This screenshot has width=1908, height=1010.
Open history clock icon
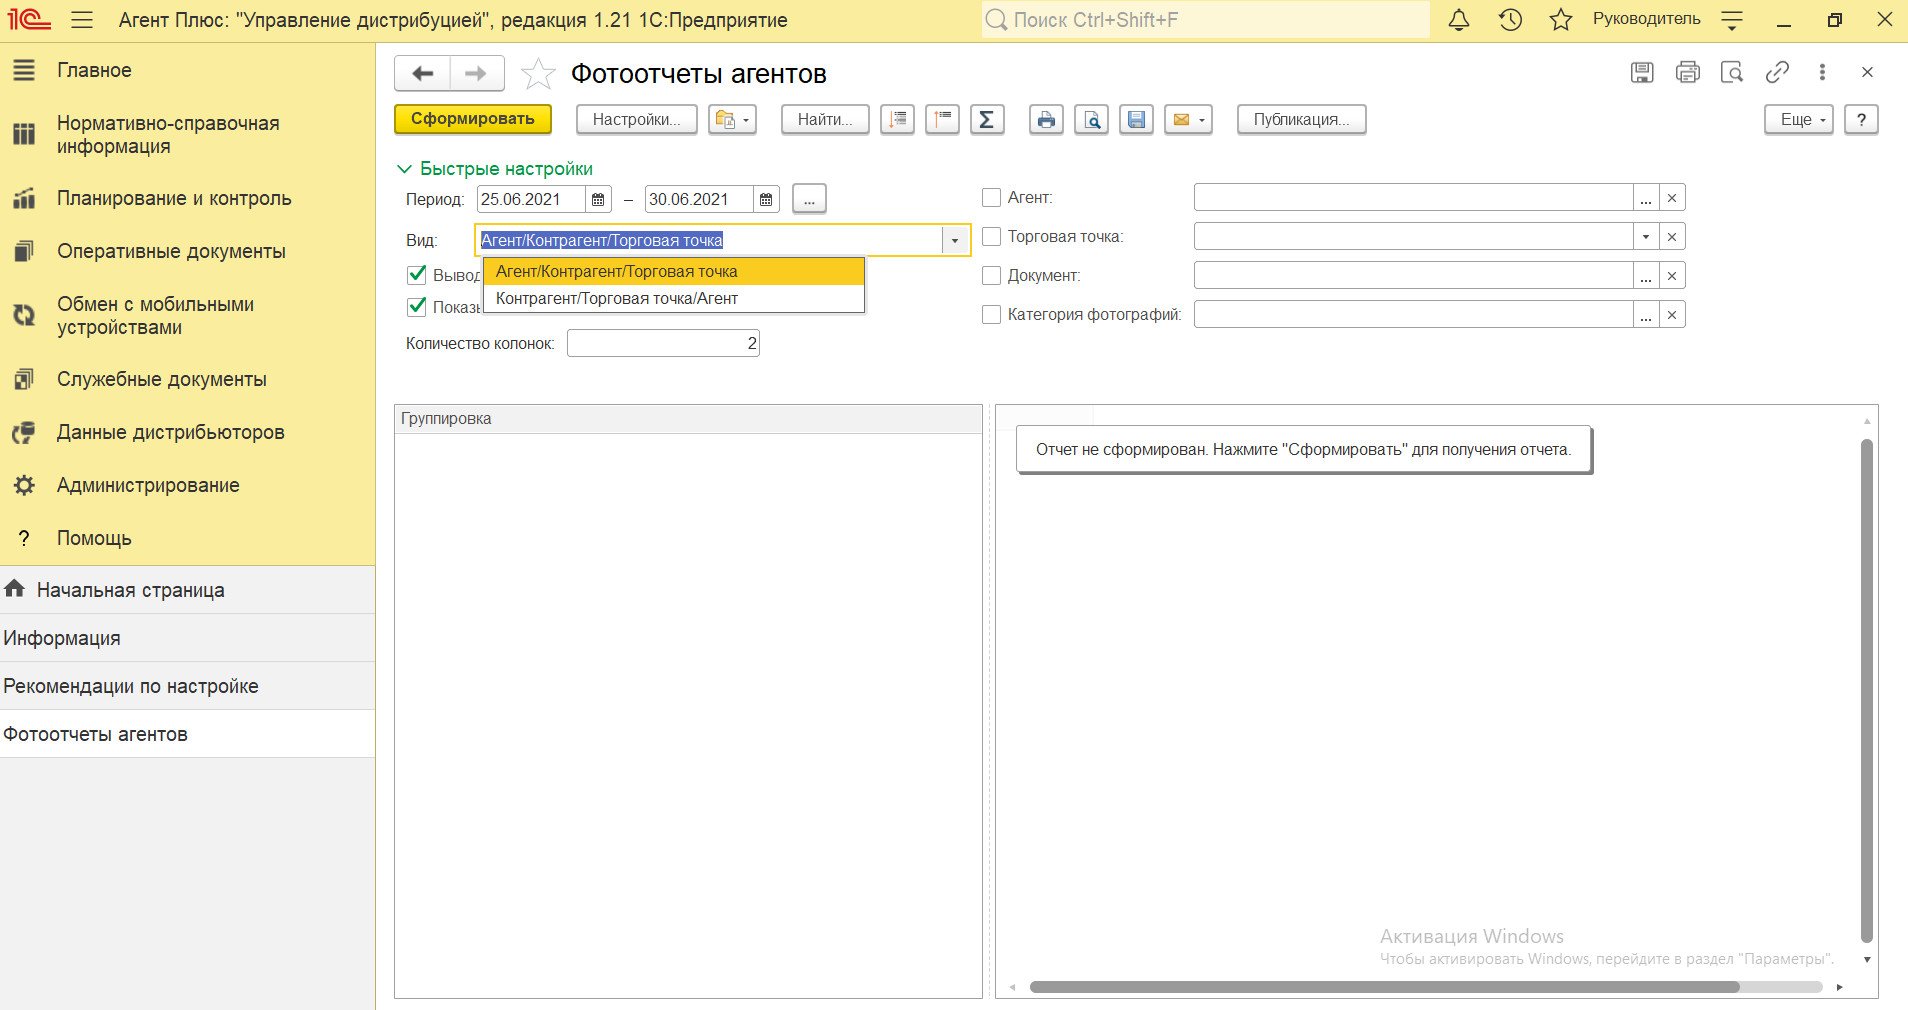pyautogui.click(x=1510, y=20)
